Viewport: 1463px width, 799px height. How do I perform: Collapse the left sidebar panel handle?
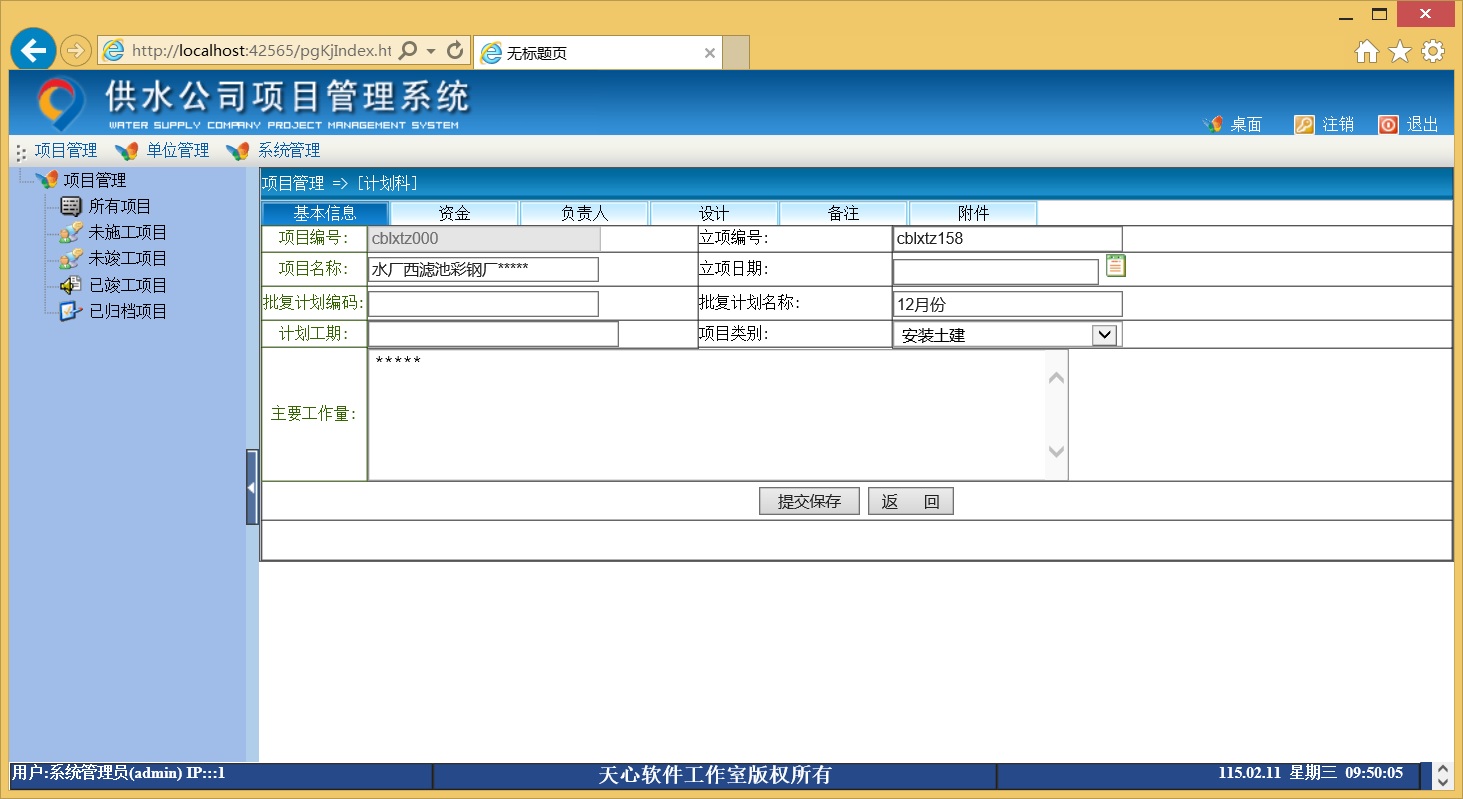click(252, 487)
